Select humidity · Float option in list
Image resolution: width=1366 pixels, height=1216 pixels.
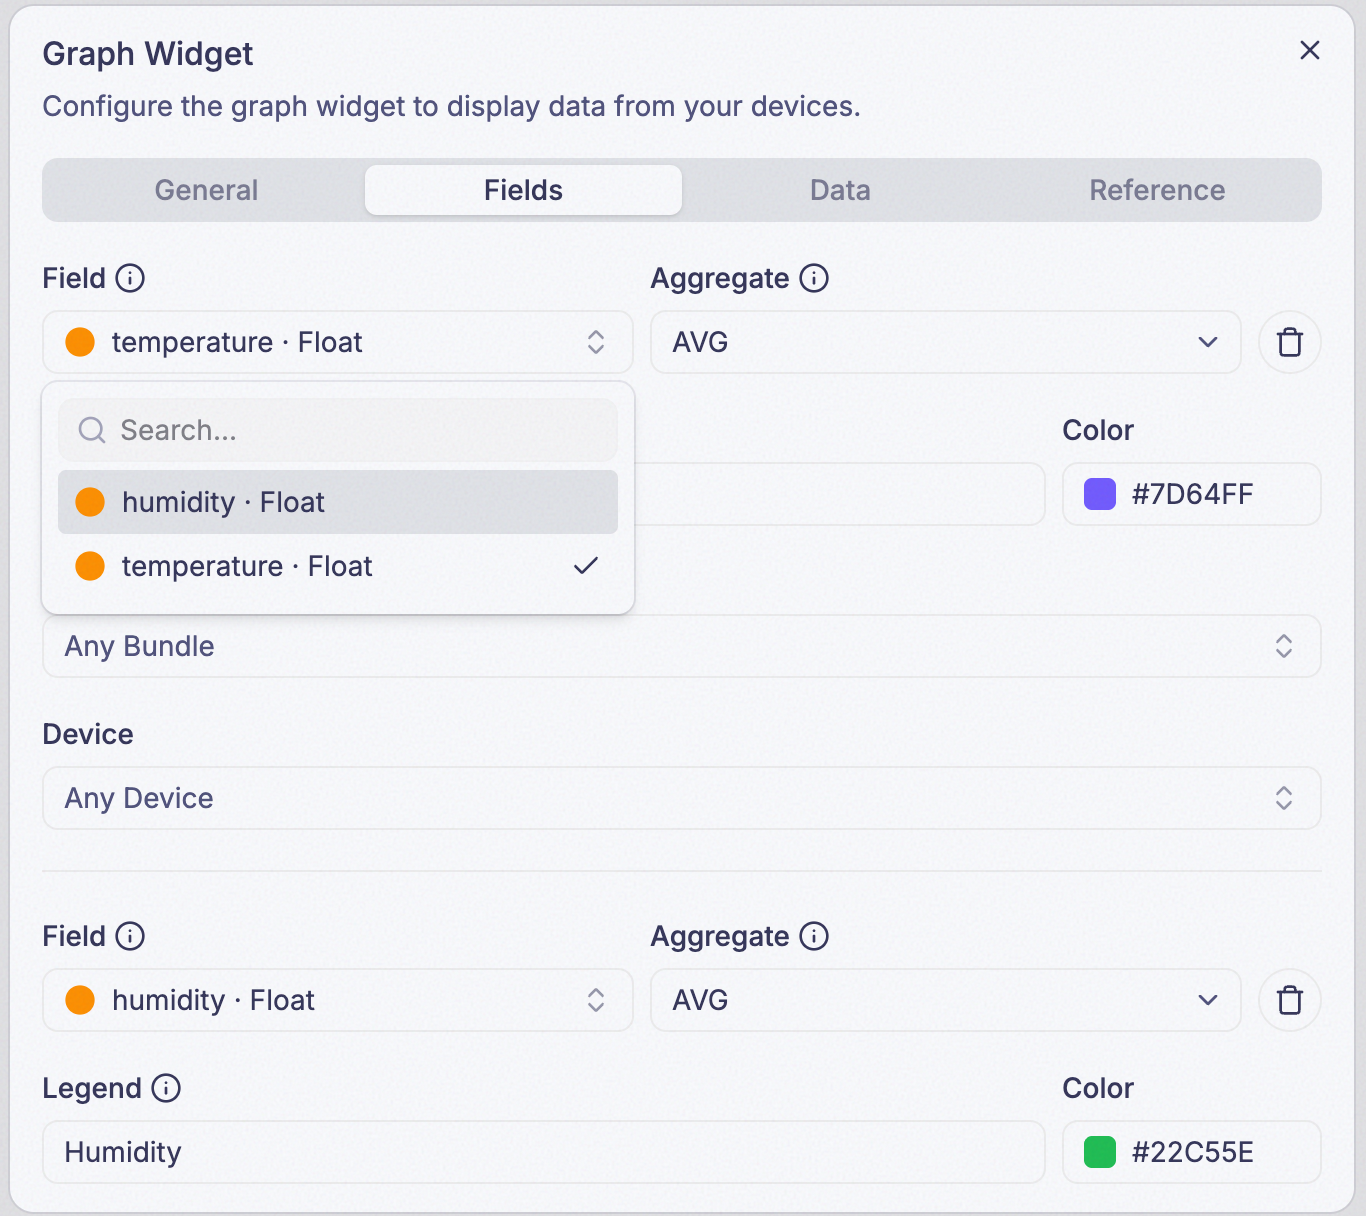[x=338, y=502]
